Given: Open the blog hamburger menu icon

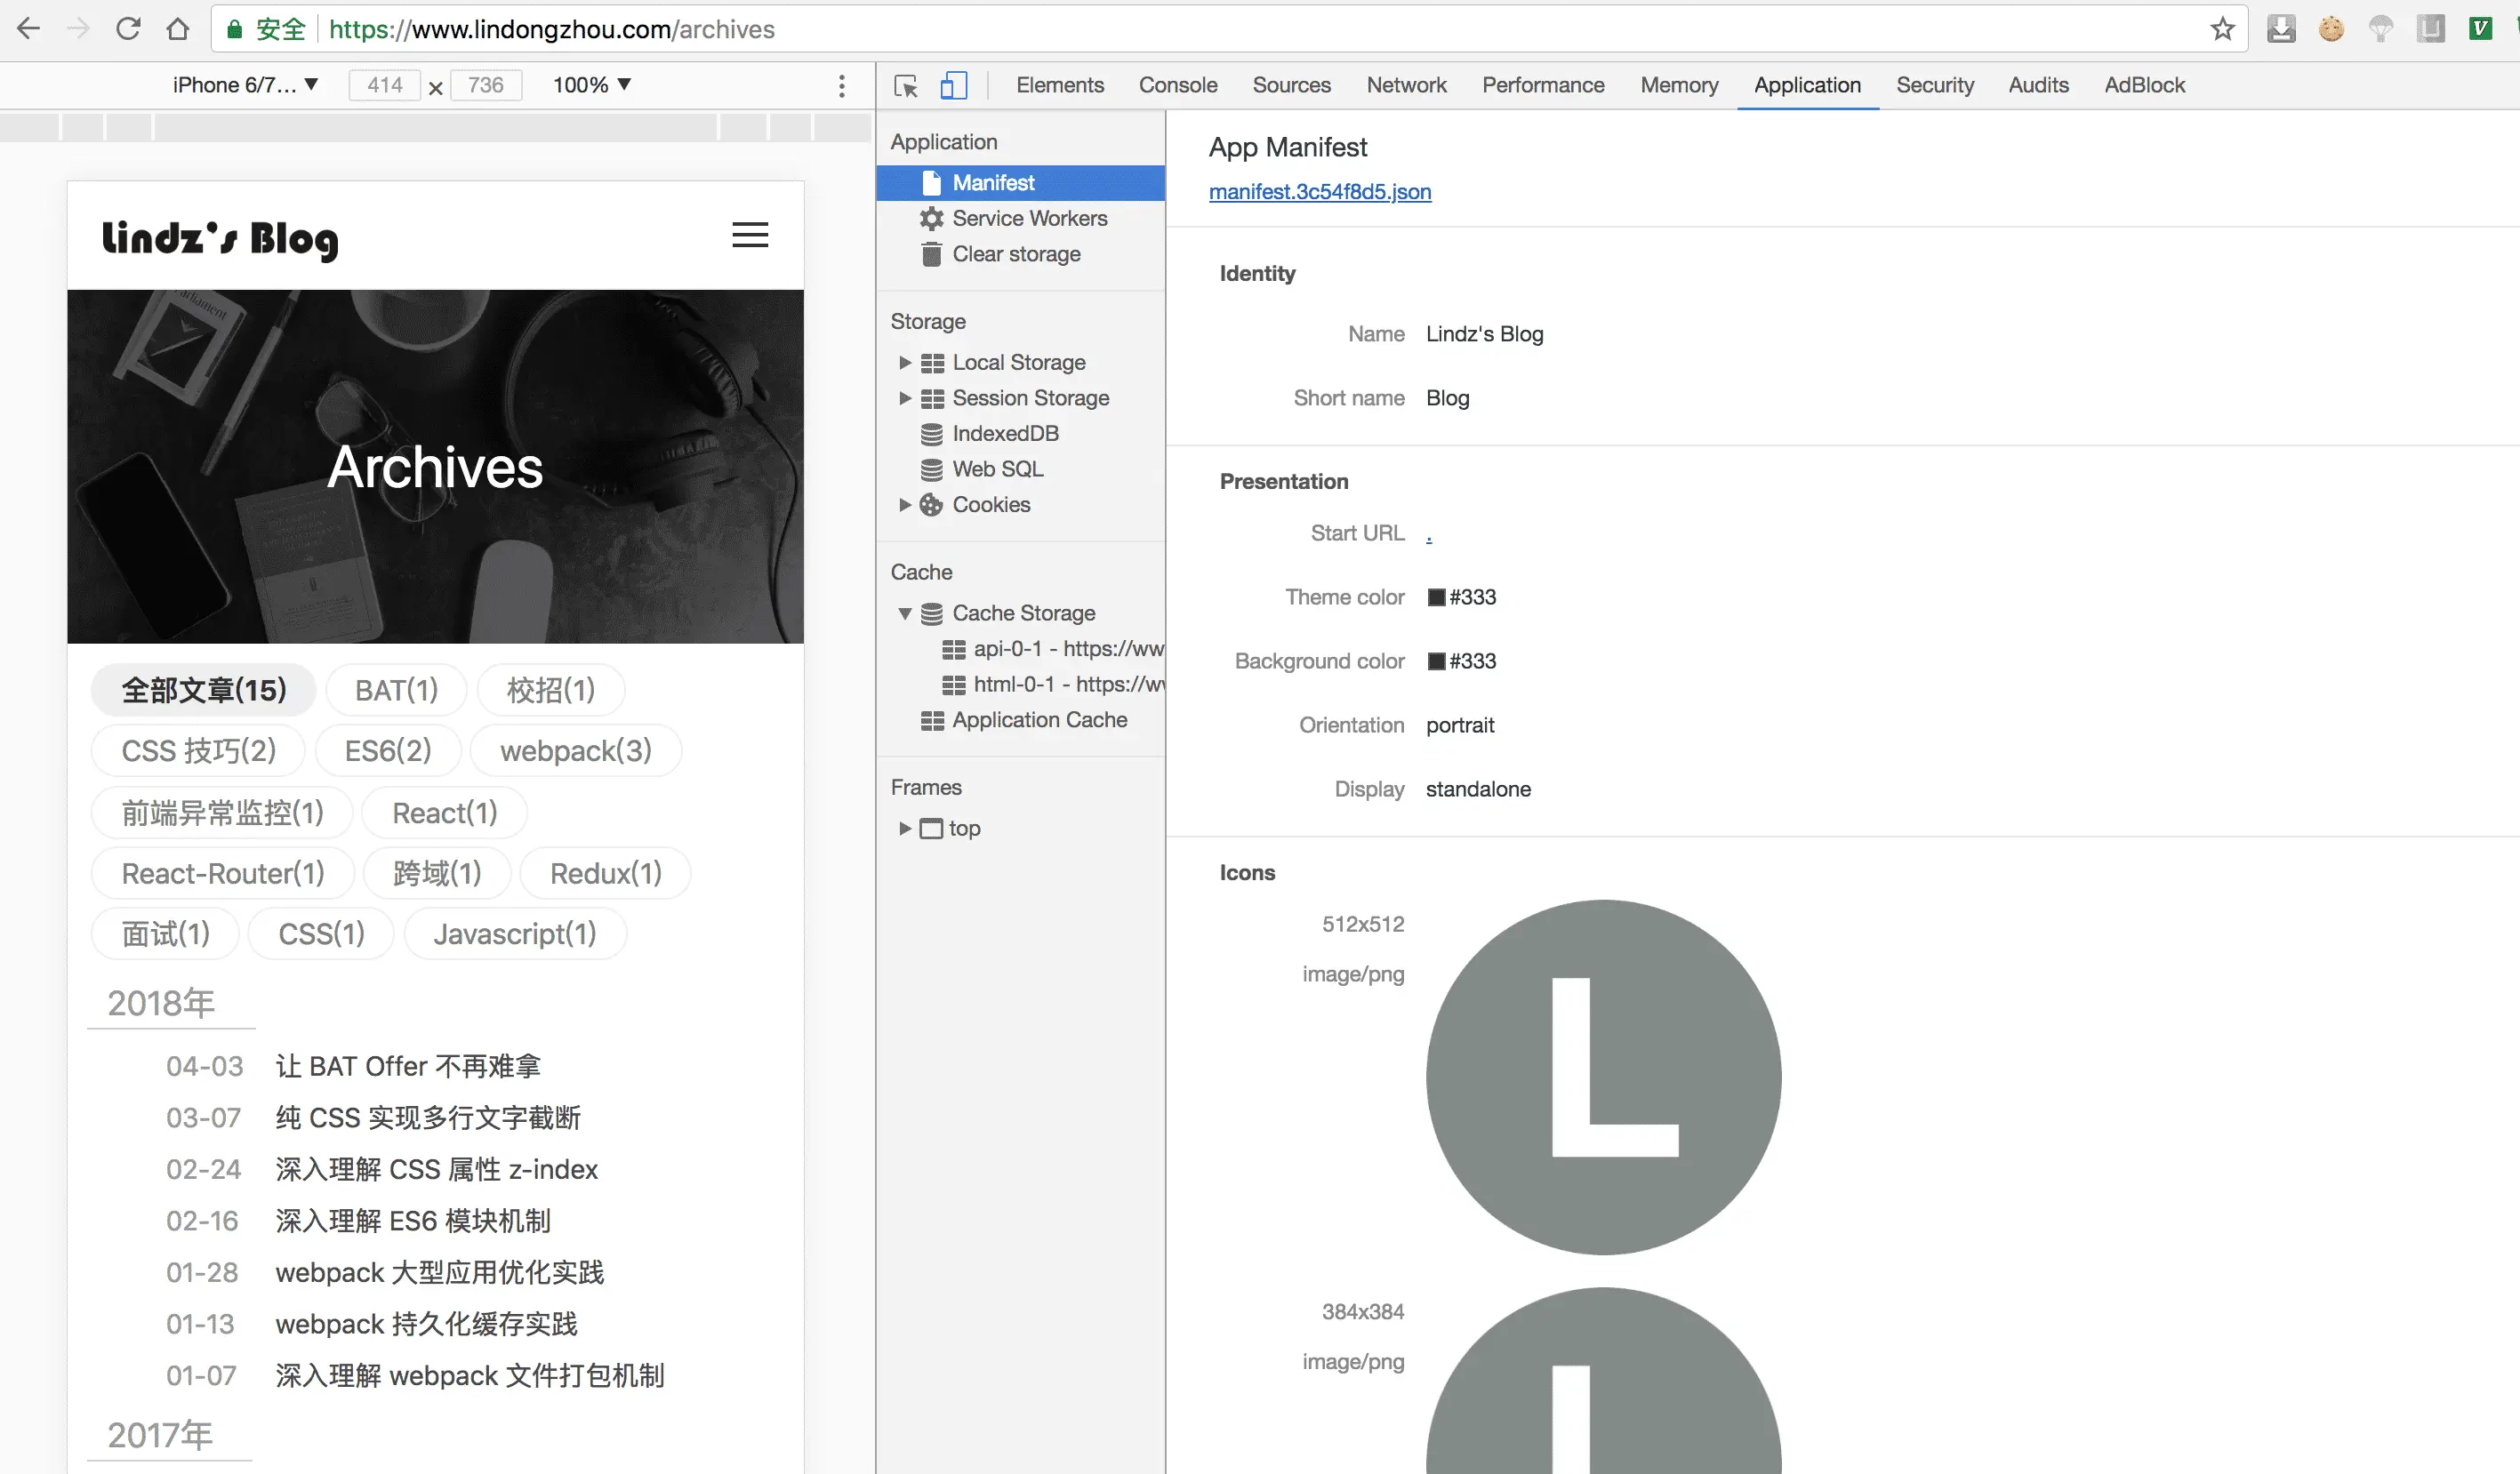Looking at the screenshot, I should point(750,235).
